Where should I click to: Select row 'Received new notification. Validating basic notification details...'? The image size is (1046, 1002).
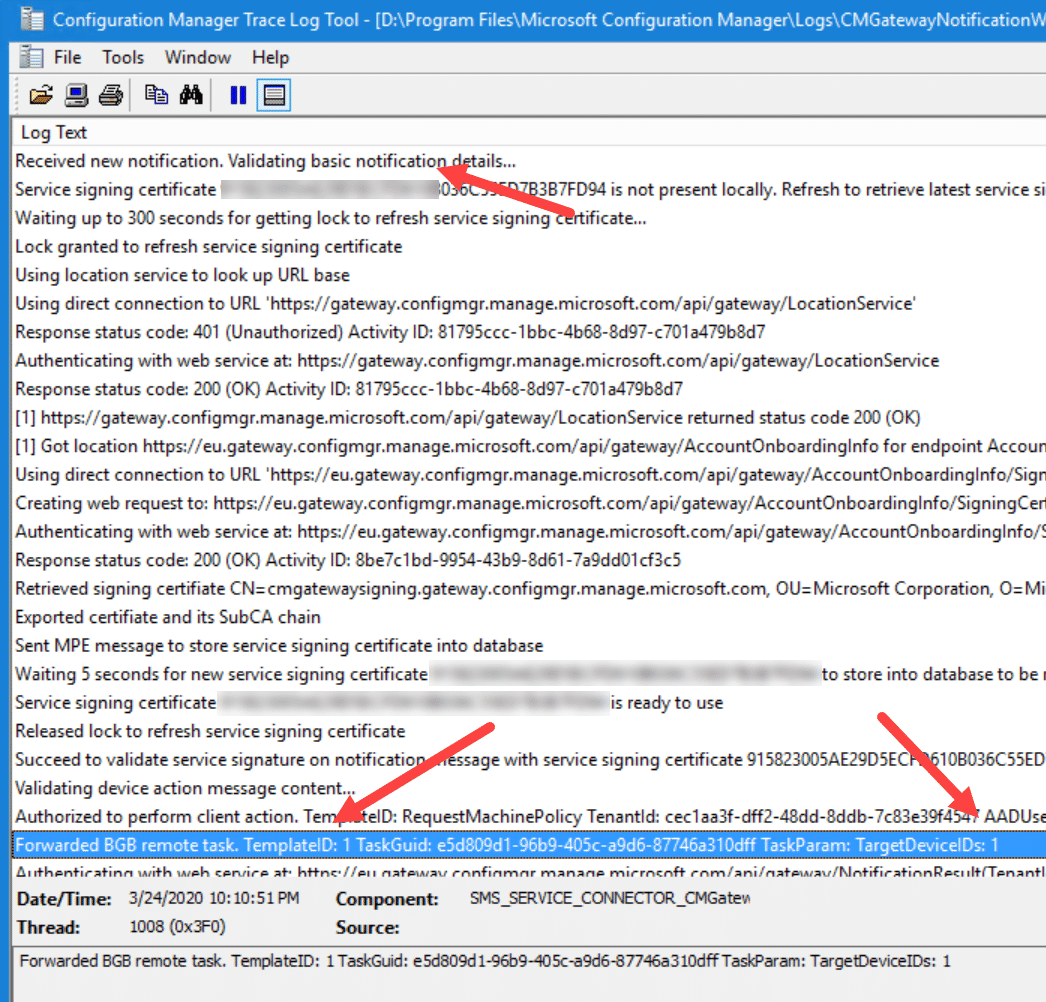coord(530,161)
